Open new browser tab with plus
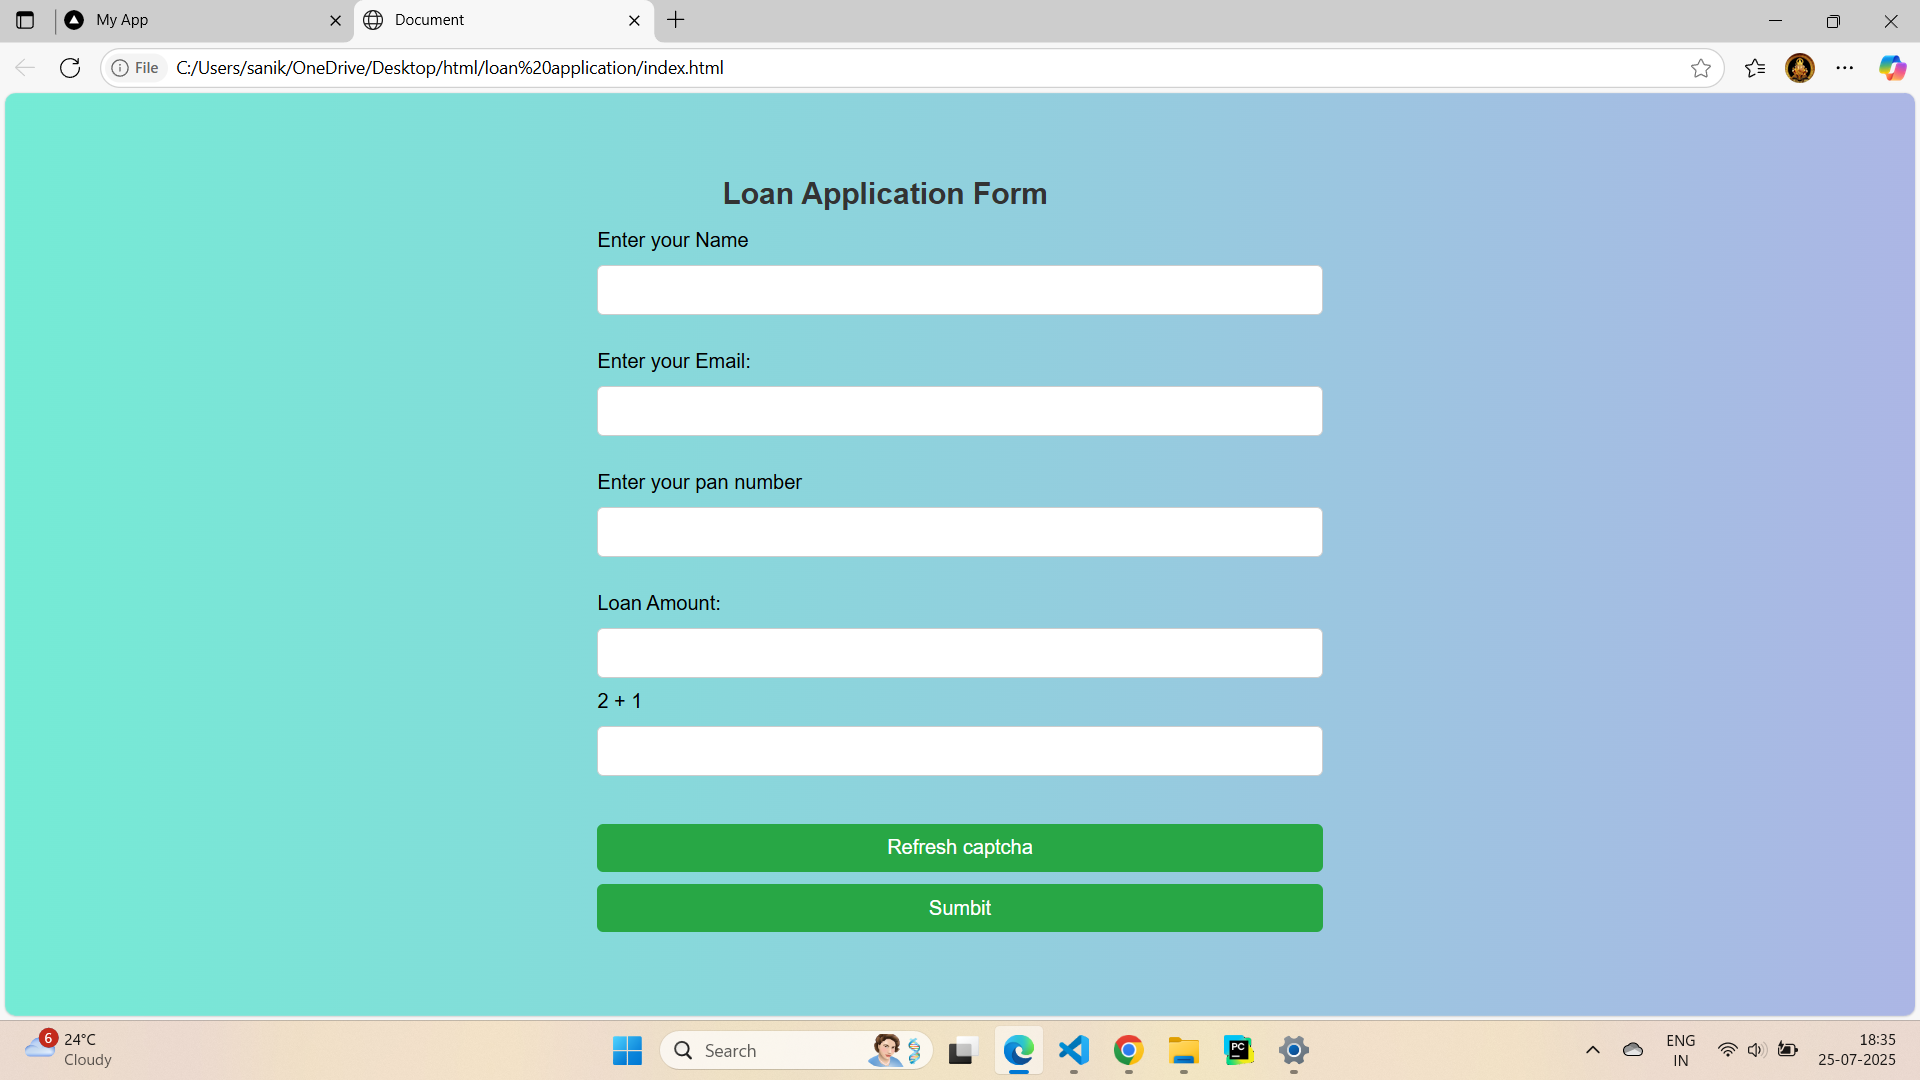Viewport: 1920px width, 1080px height. point(675,20)
